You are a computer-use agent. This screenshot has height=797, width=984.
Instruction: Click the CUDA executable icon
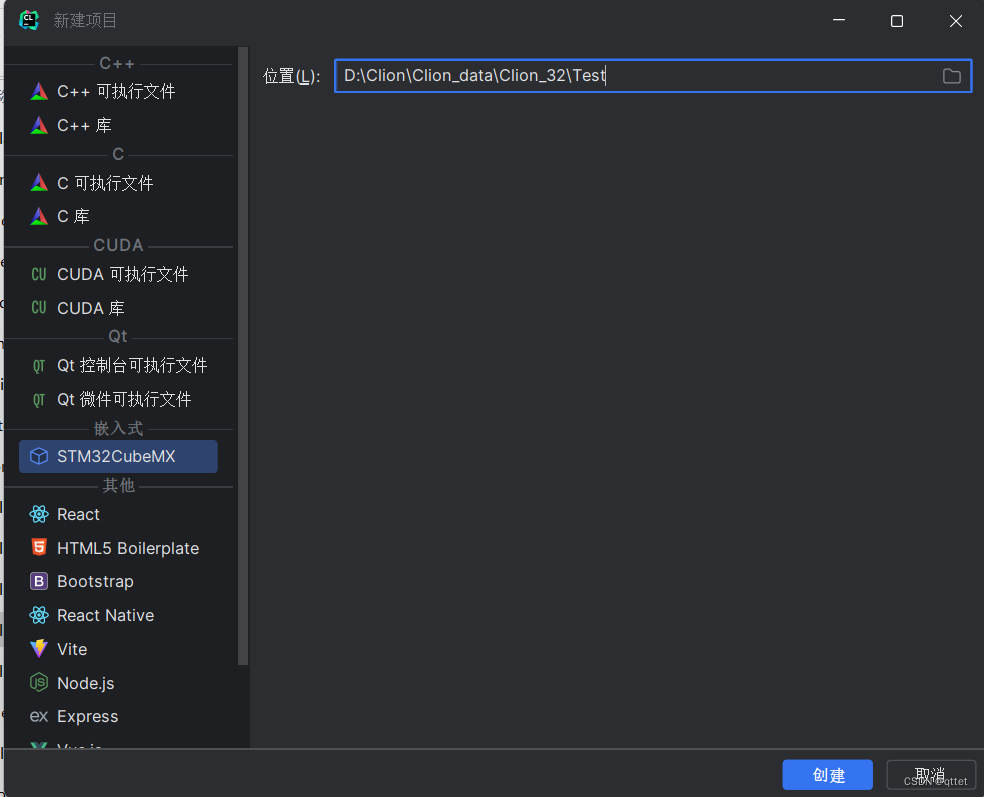tap(39, 274)
